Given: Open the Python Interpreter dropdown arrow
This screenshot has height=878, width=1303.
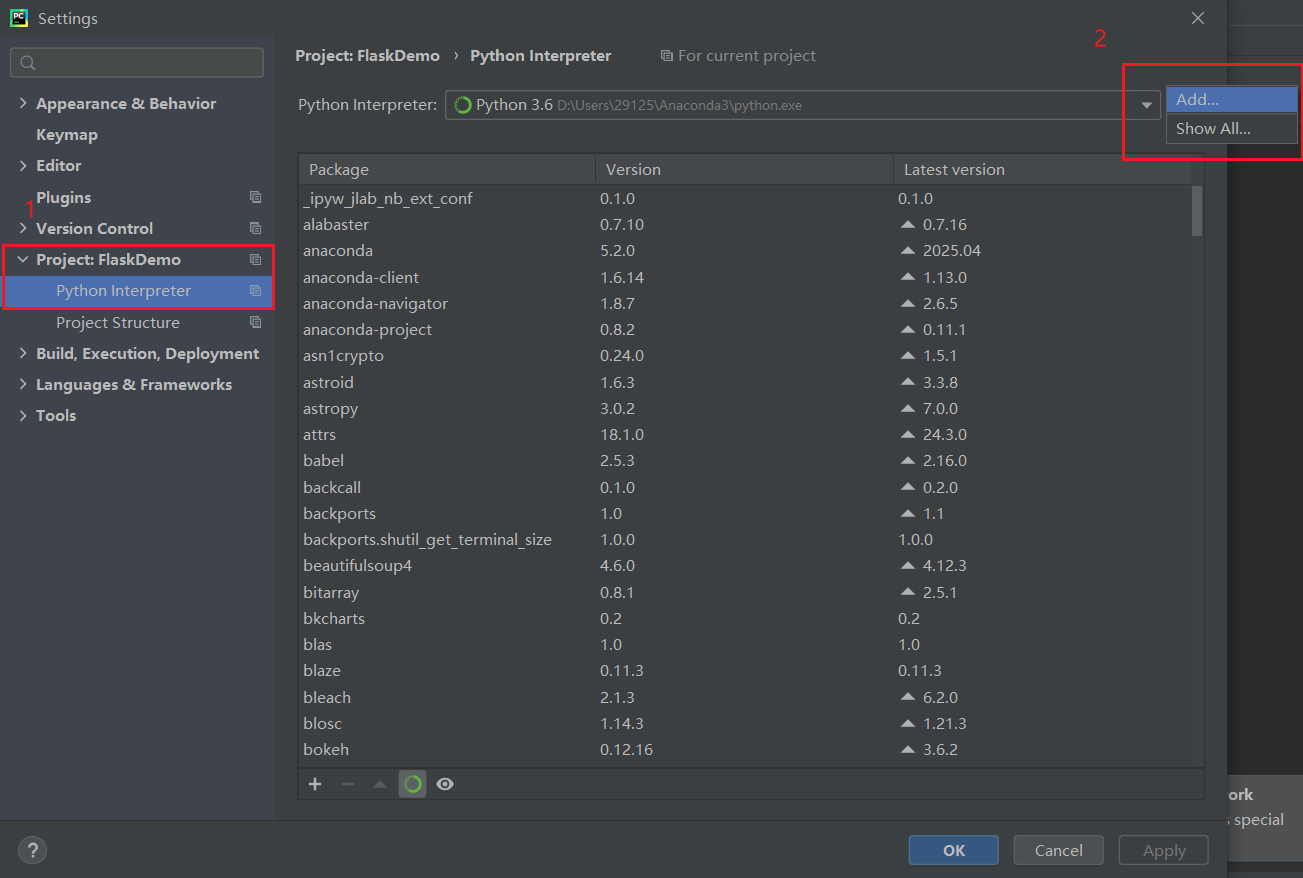Looking at the screenshot, I should point(1146,105).
